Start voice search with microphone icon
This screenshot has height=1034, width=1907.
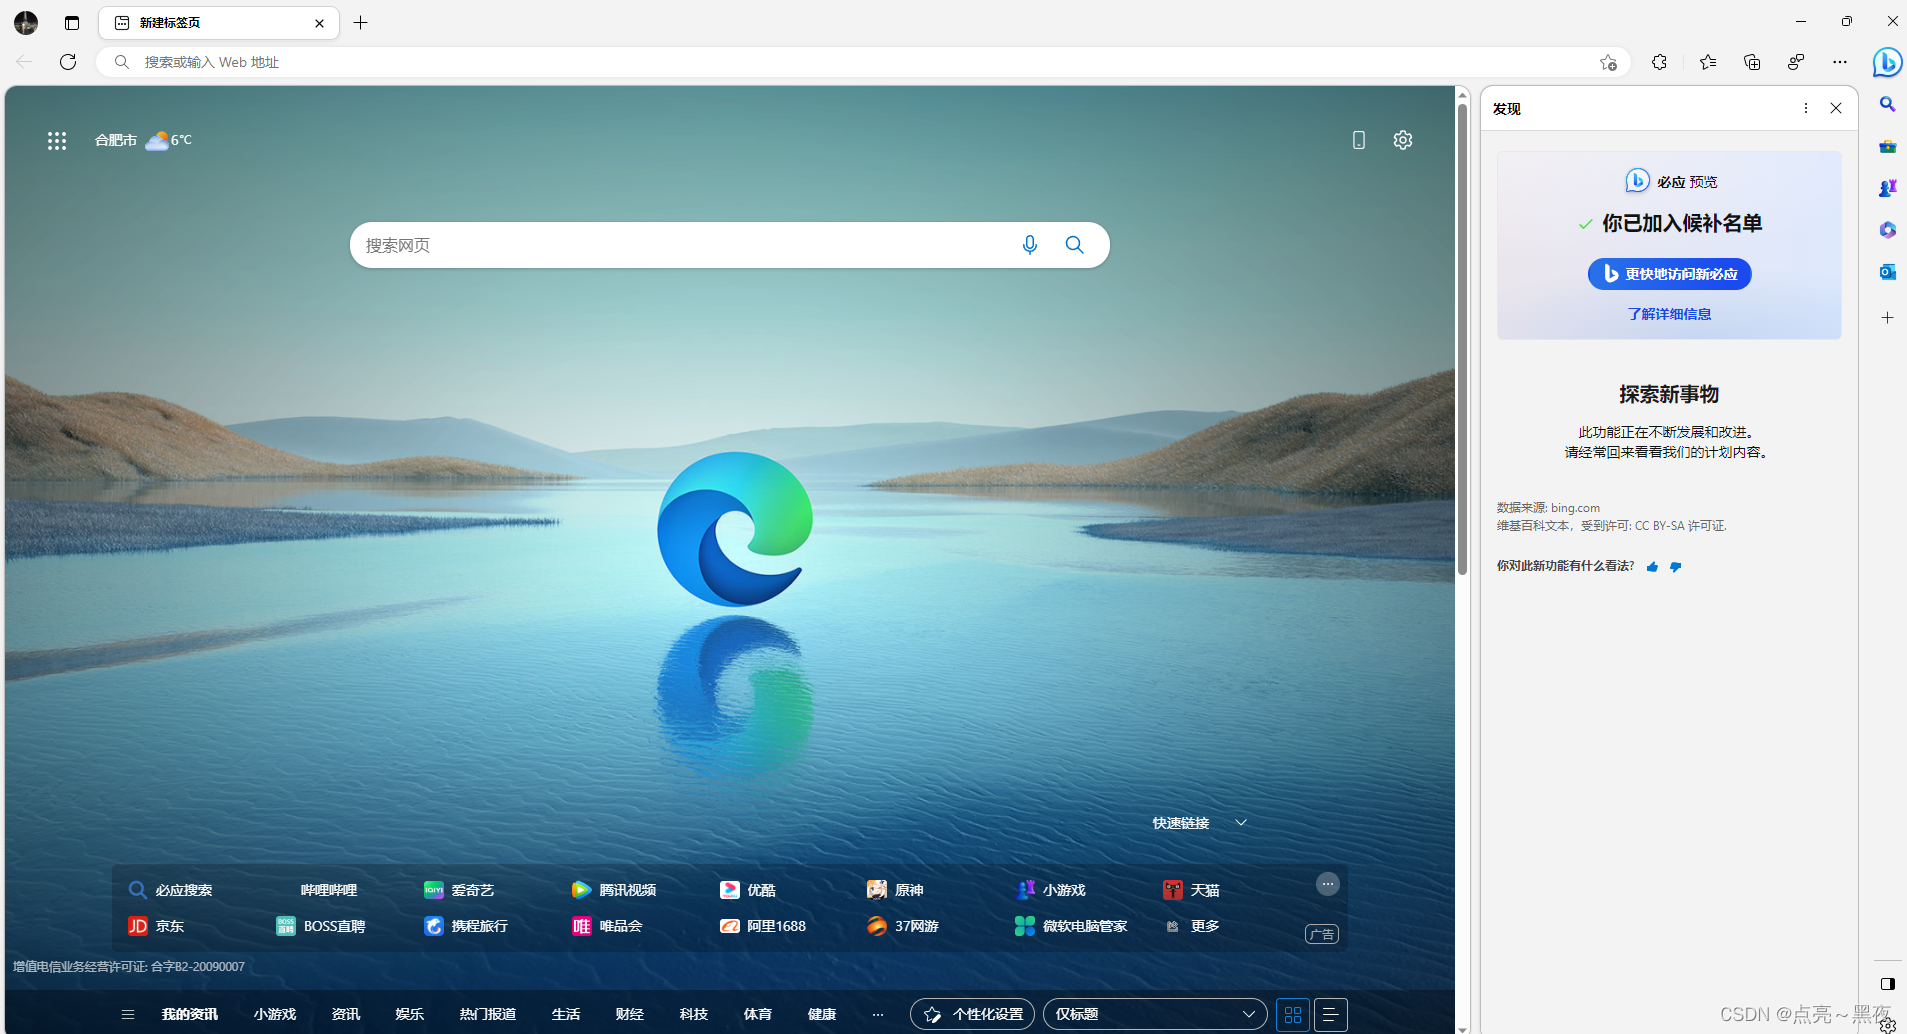click(x=1030, y=245)
